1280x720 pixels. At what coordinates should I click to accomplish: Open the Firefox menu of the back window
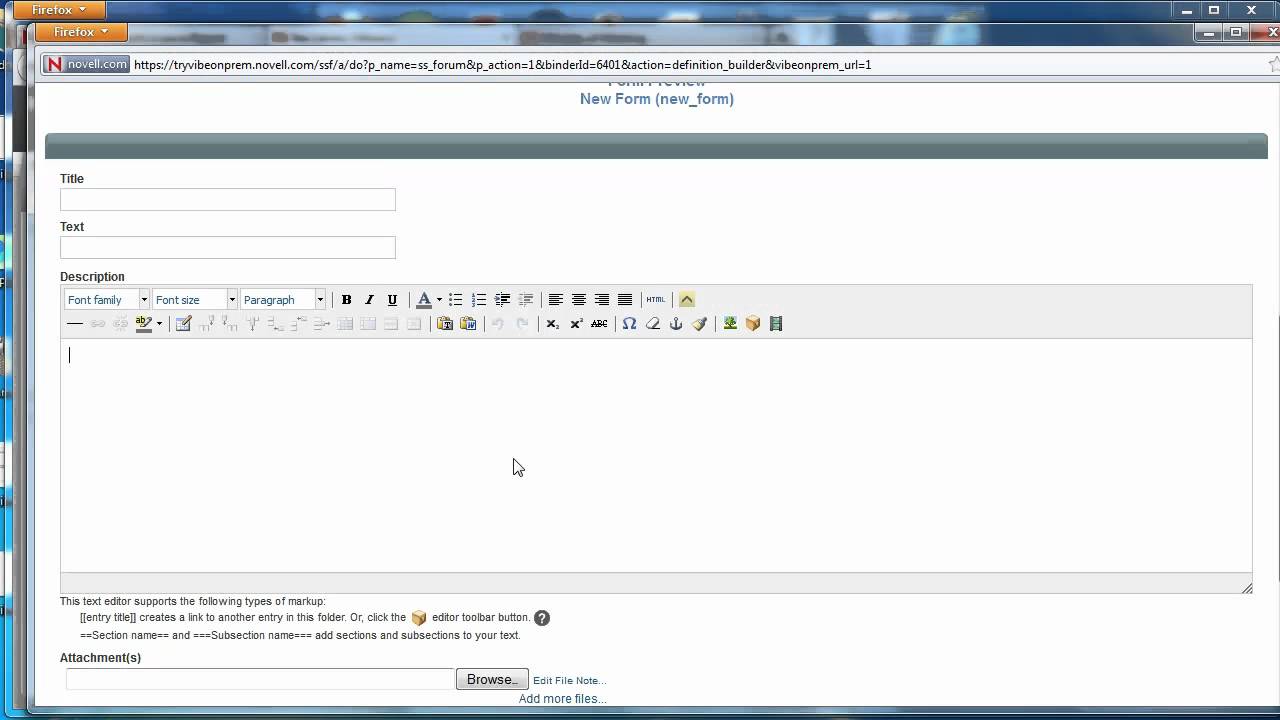tap(58, 10)
